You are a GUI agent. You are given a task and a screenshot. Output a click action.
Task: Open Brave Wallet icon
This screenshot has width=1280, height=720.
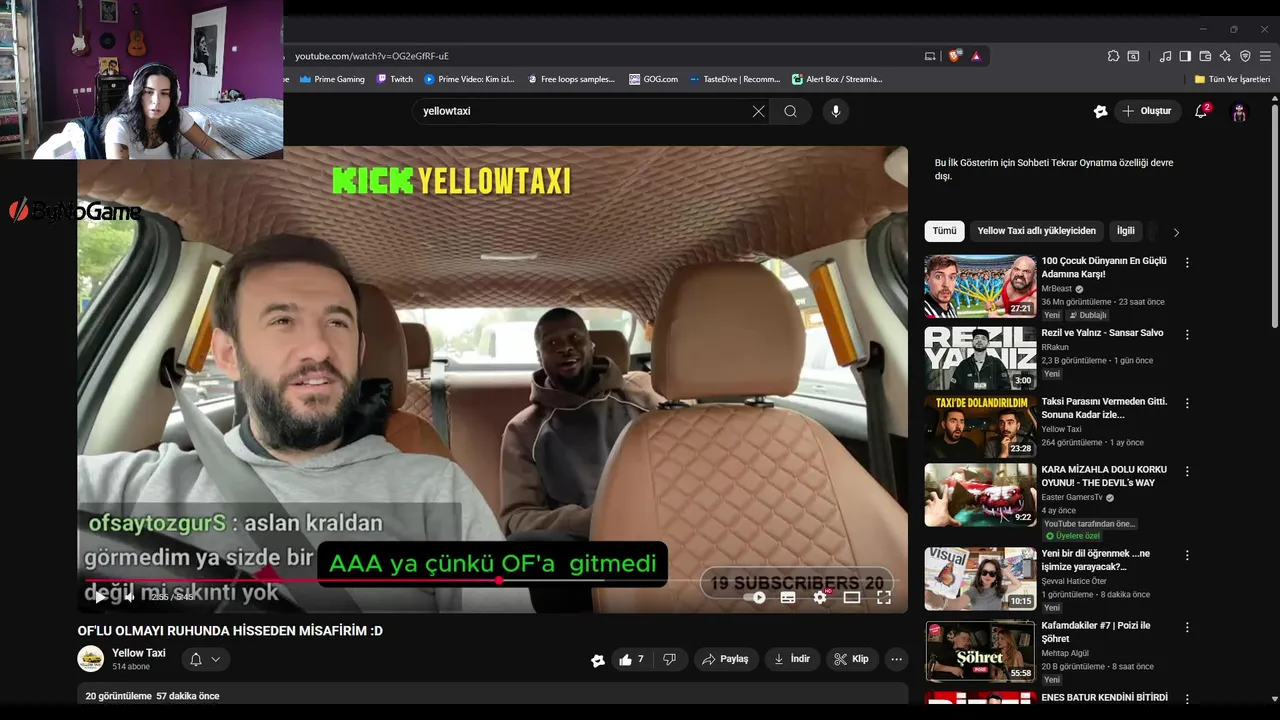tap(1205, 56)
